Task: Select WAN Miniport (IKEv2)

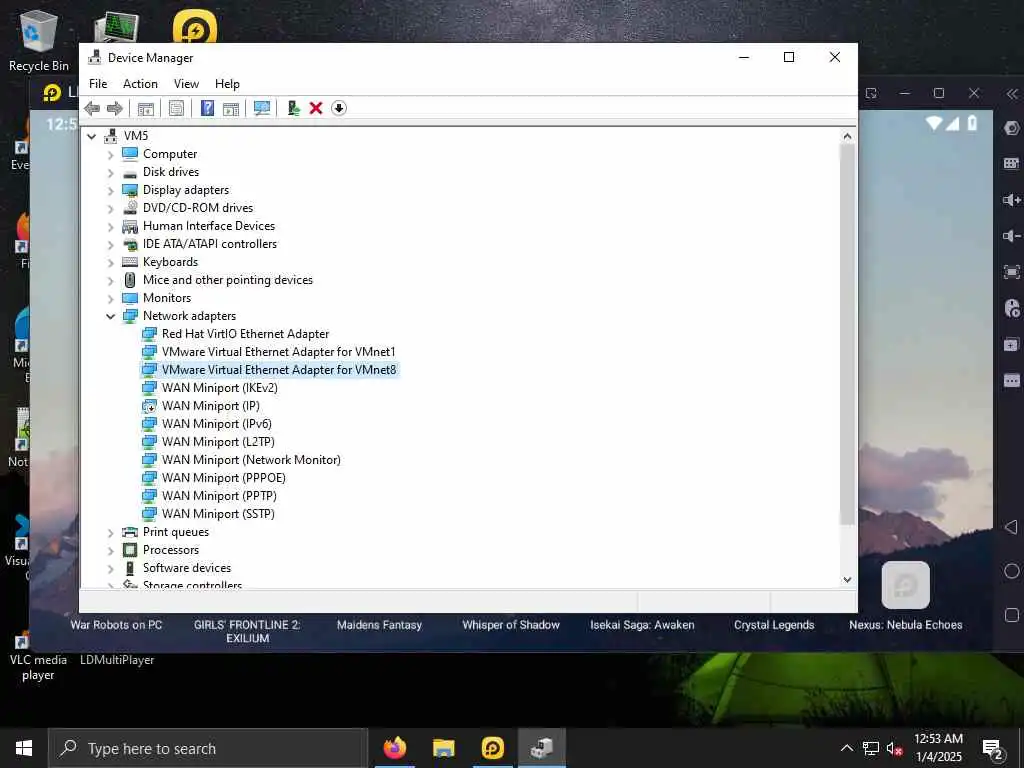Action: (220, 388)
